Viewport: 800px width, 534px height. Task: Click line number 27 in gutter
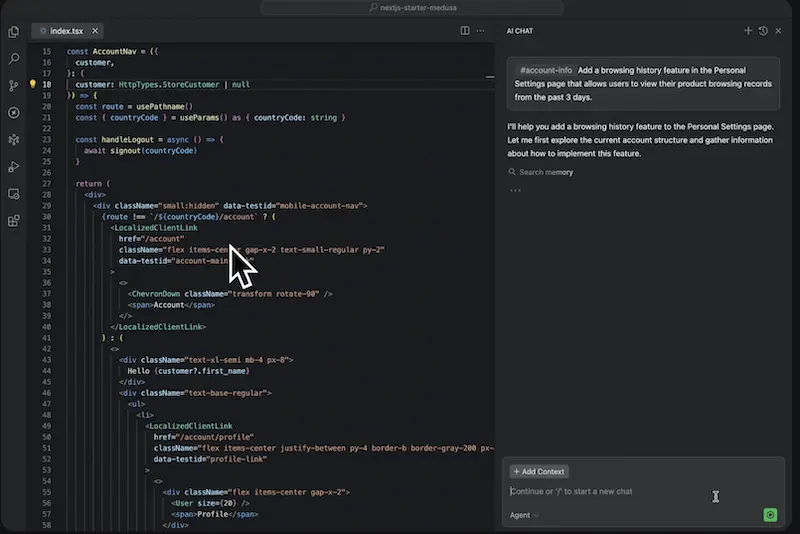point(46,183)
